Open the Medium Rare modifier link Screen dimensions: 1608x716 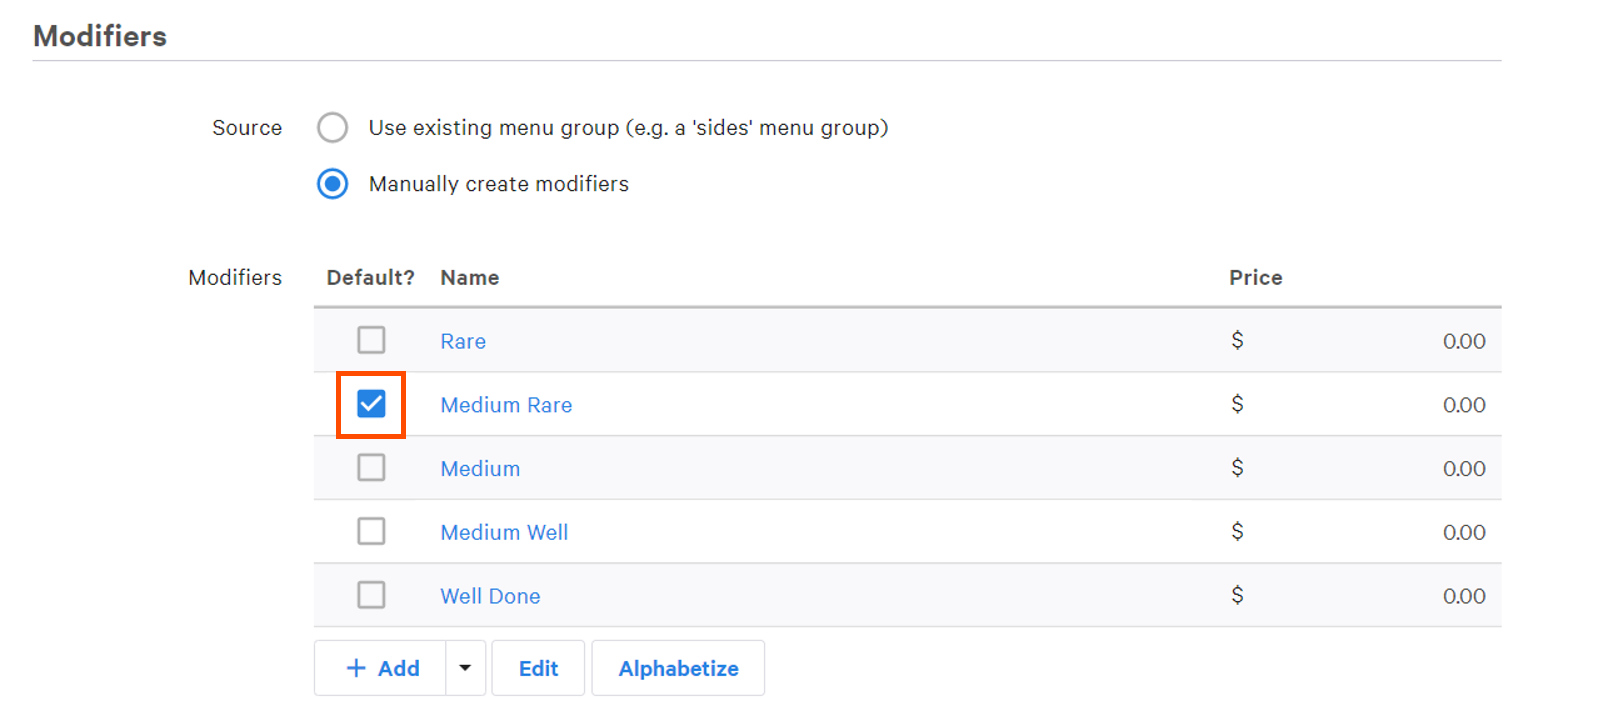[506, 405]
